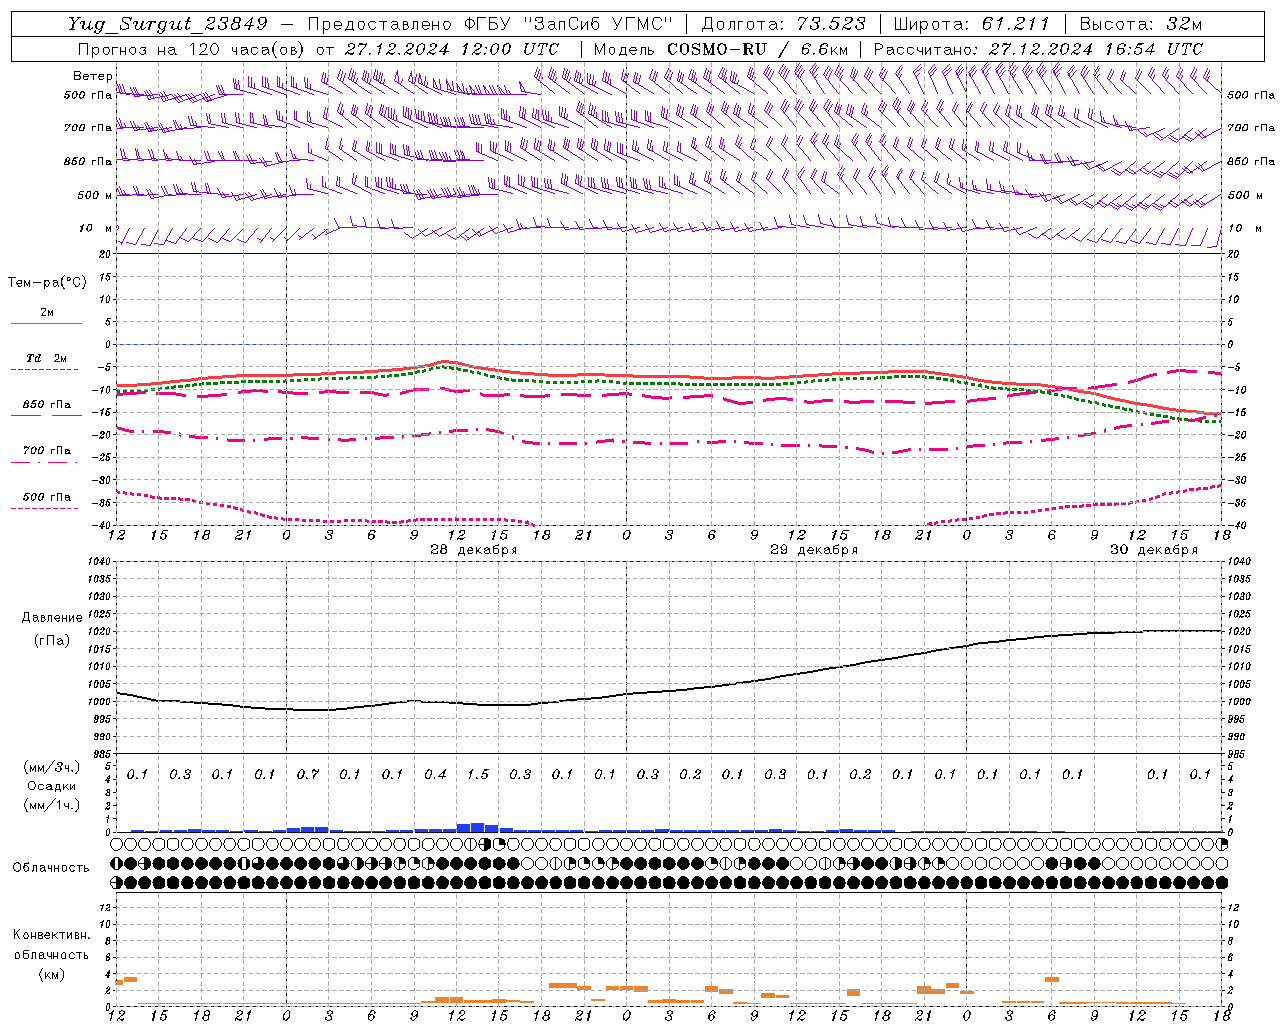
Task: Click the "Прогноз на 120 часа(ов)" forecast text
Action: pos(192,49)
